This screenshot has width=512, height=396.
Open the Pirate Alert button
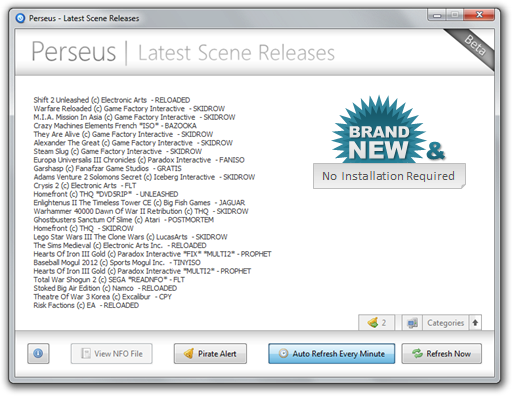point(210,353)
